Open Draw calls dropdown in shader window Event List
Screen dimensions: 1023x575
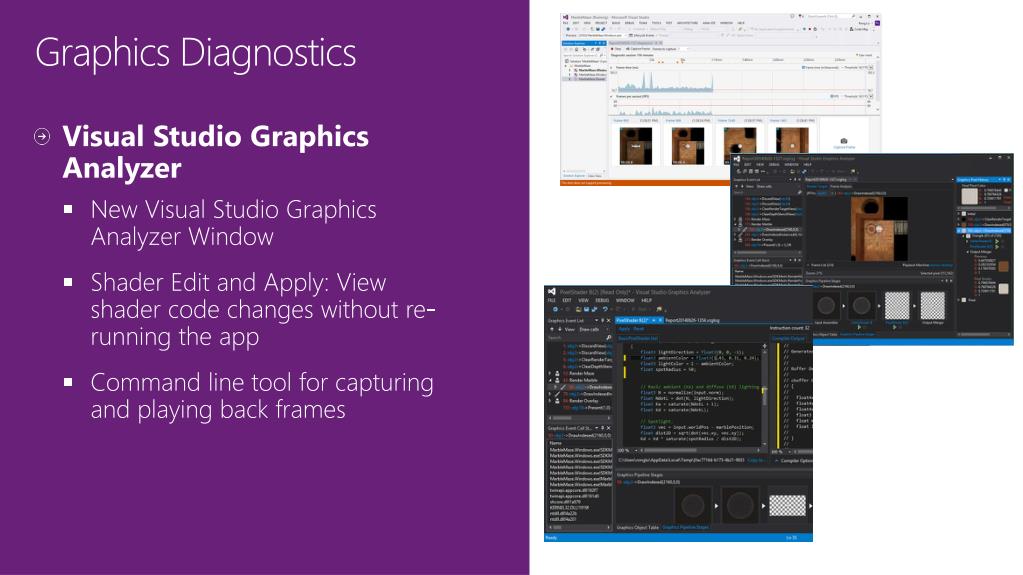click(594, 330)
